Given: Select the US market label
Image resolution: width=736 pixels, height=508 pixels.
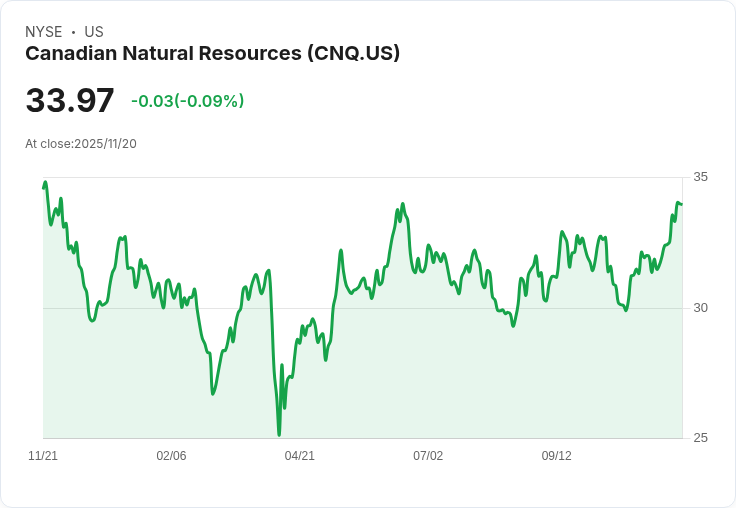Looking at the screenshot, I should click(x=94, y=32).
